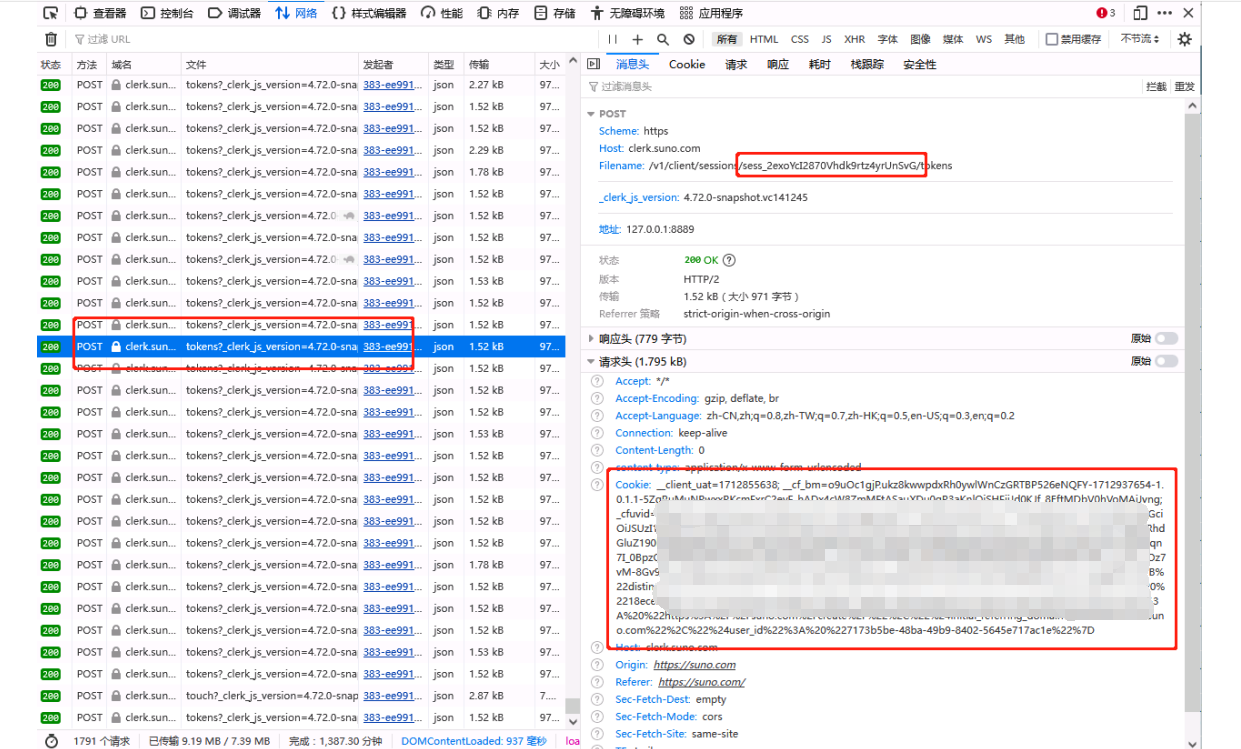Show the 响应 tab in details pane
This screenshot has height=749, width=1241.
(778, 64)
